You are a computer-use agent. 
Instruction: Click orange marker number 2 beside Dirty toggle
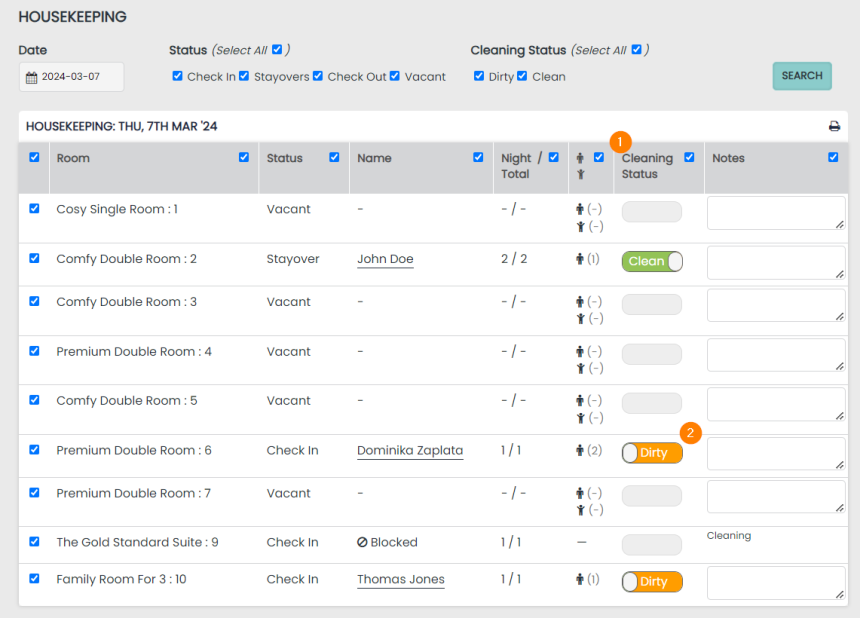point(690,433)
